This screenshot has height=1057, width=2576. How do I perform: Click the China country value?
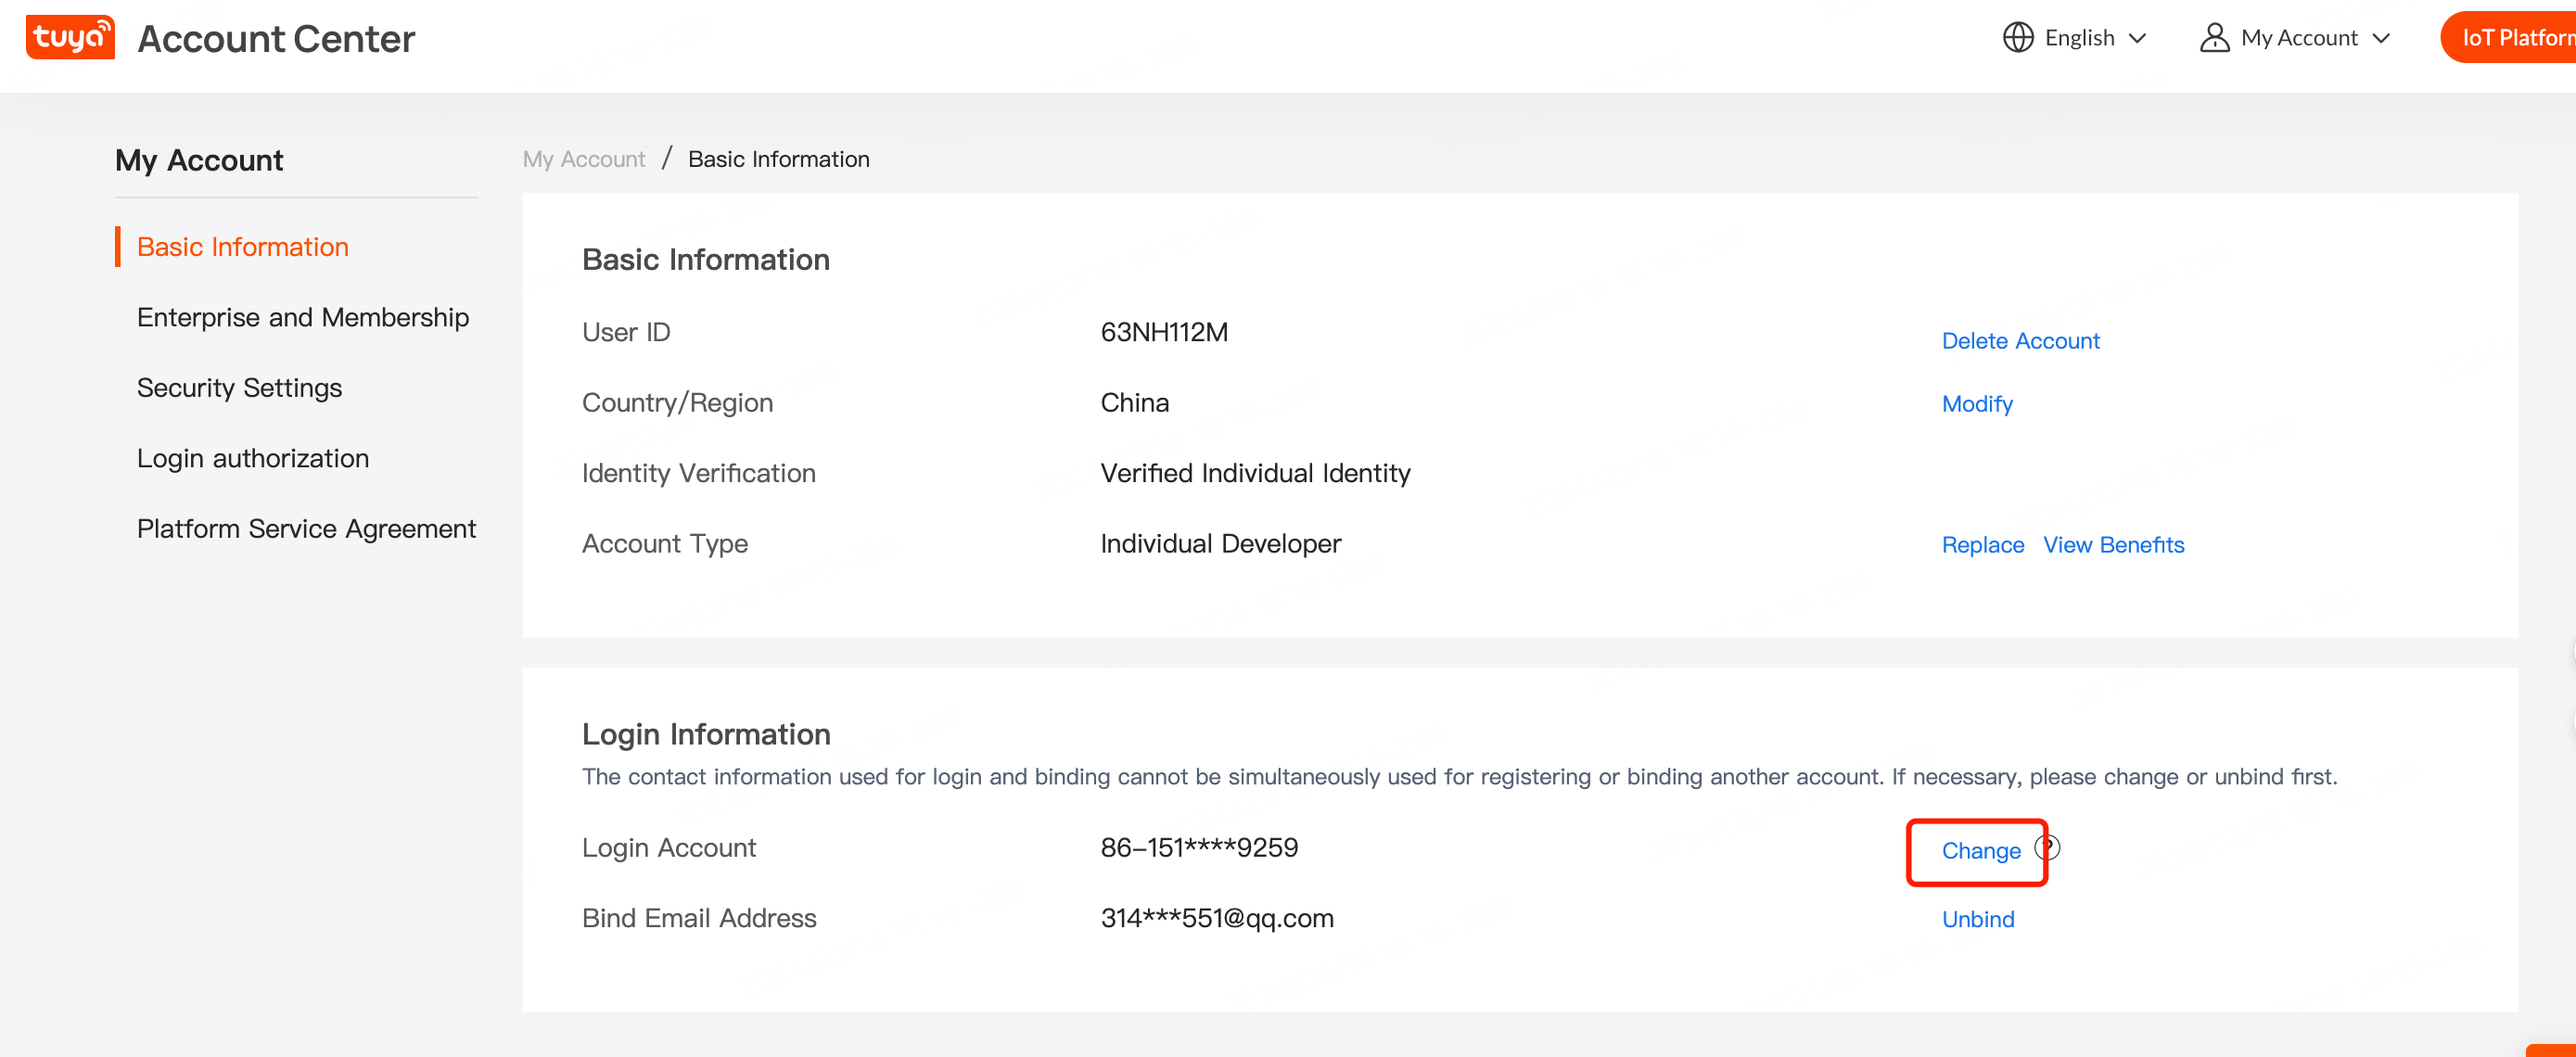1134,403
